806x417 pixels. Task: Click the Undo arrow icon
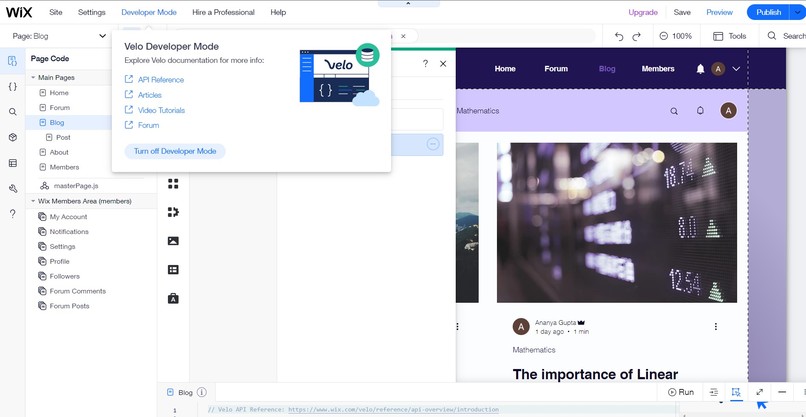[619, 36]
